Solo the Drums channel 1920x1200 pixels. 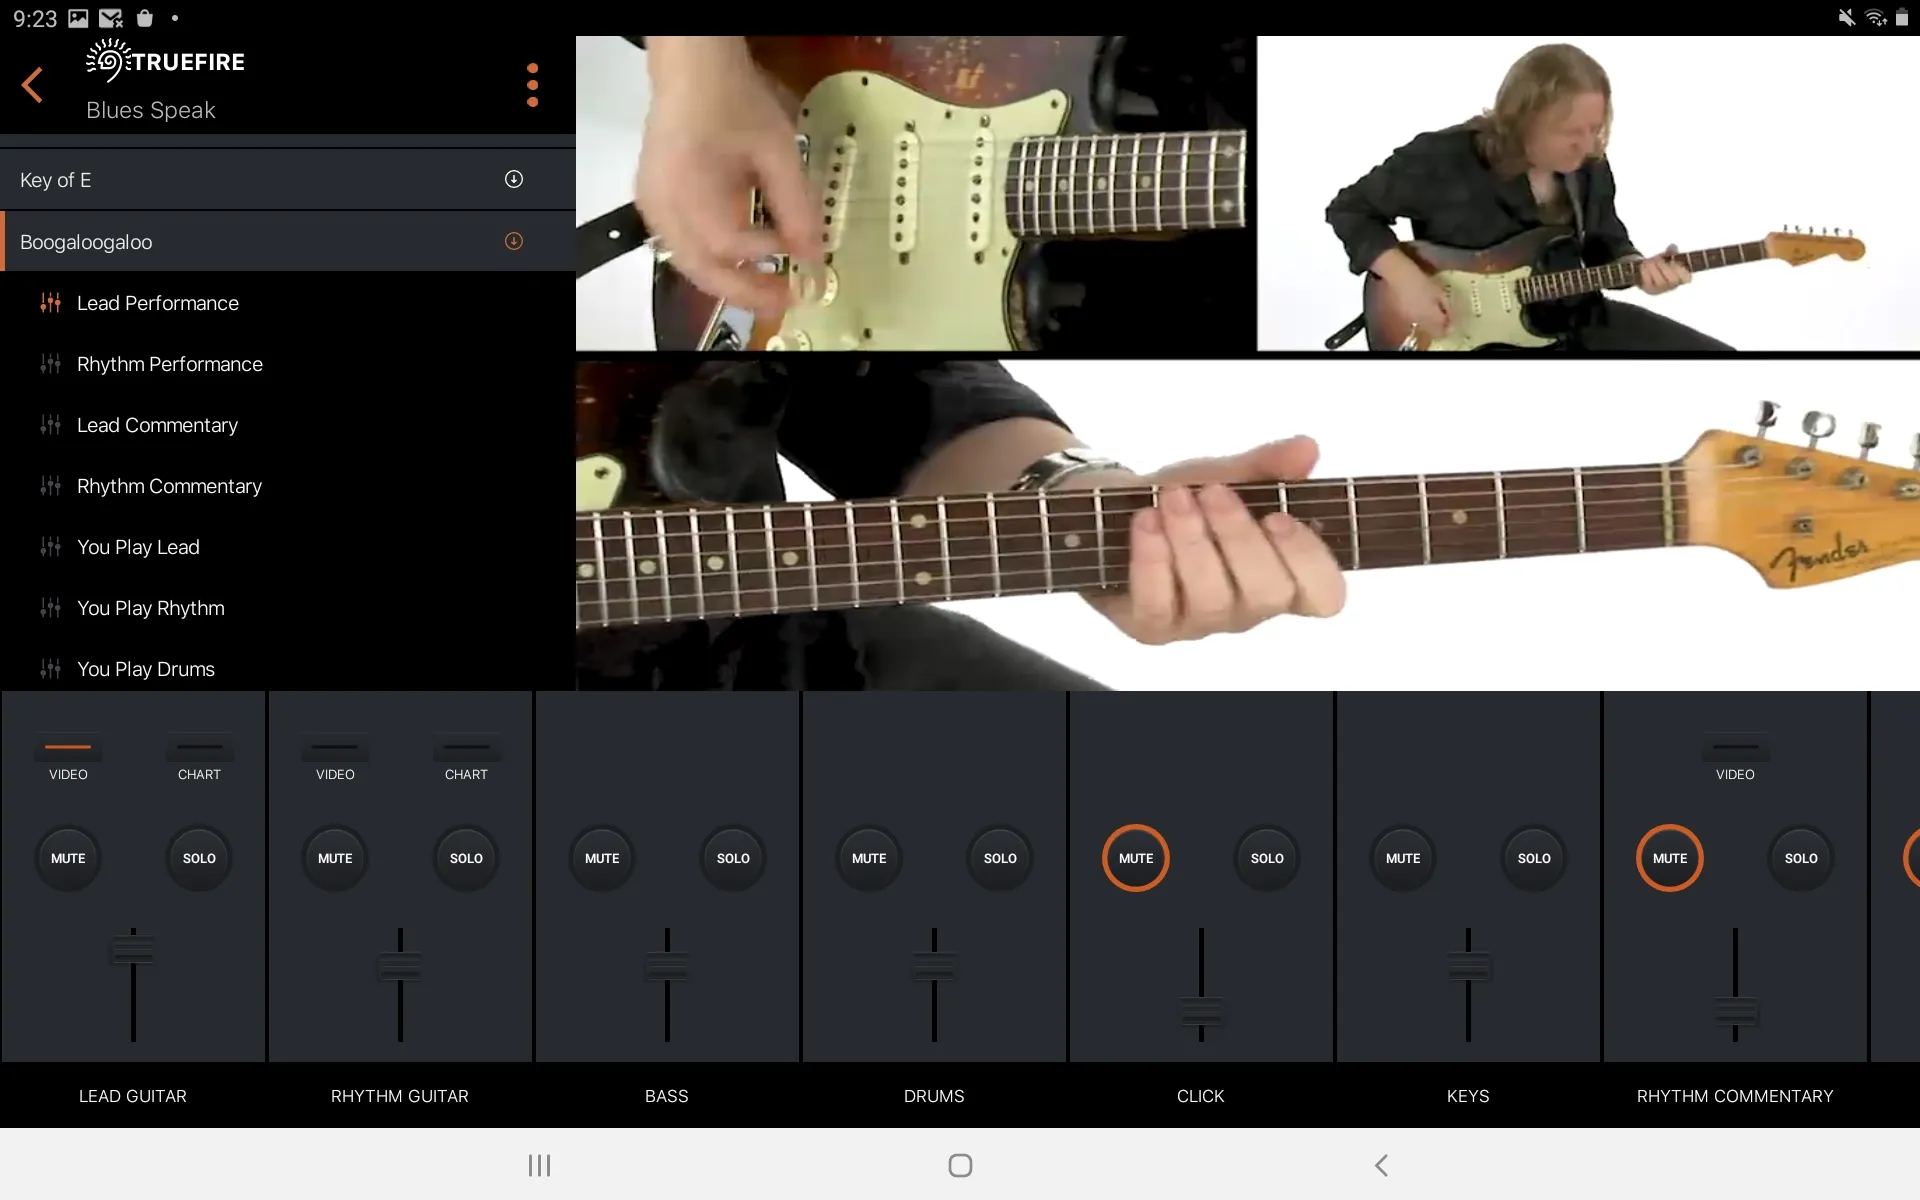999,857
